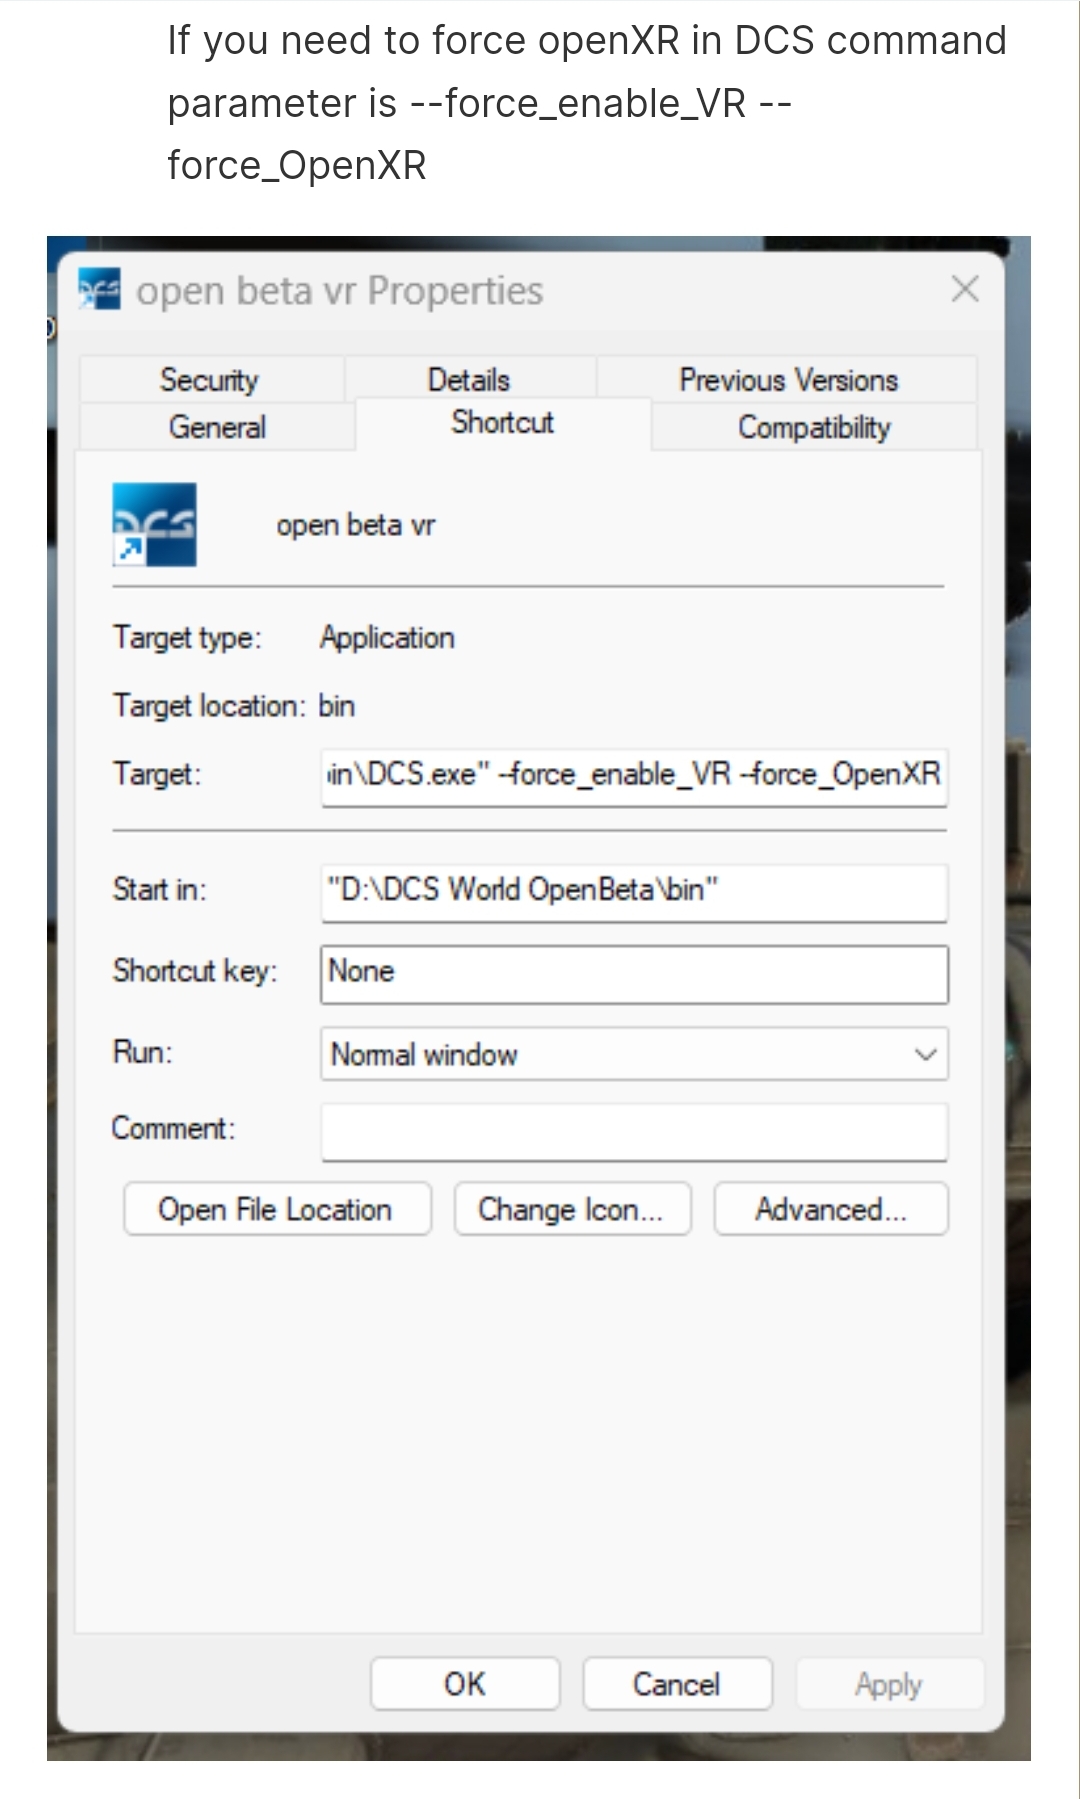
Task: Click the Apply button
Action: (889, 1683)
